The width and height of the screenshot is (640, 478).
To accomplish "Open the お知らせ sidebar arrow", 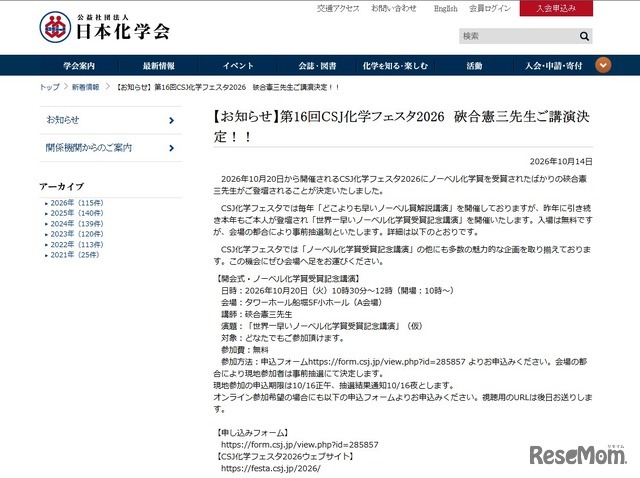I will coord(171,120).
